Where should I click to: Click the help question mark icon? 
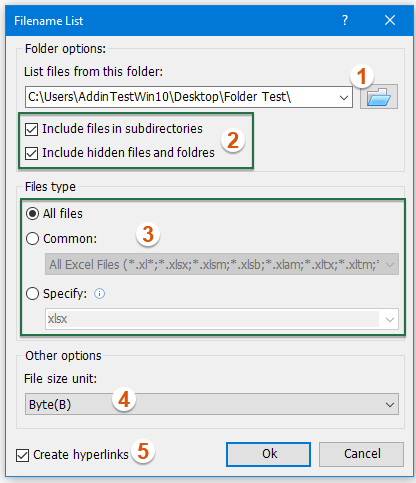click(x=345, y=20)
